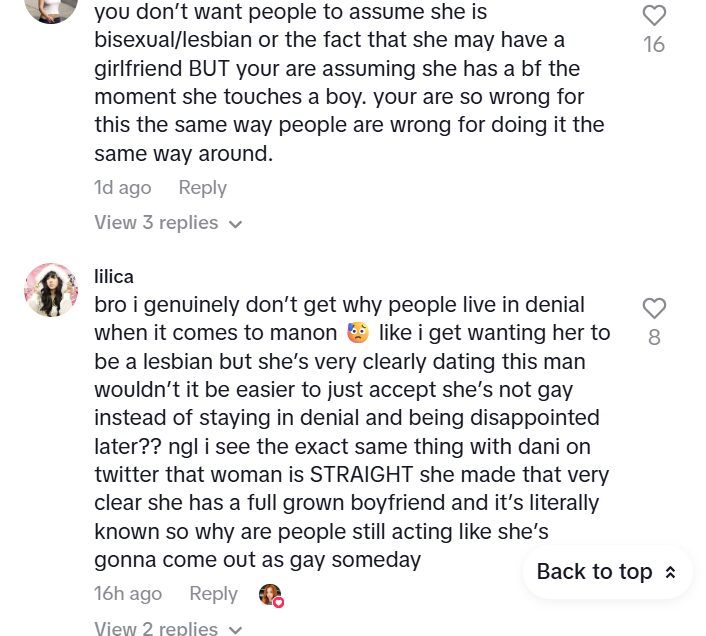Image resolution: width=706 pixels, height=636 pixels.
Task: Click the 8 like count
Action: [x=654, y=337]
